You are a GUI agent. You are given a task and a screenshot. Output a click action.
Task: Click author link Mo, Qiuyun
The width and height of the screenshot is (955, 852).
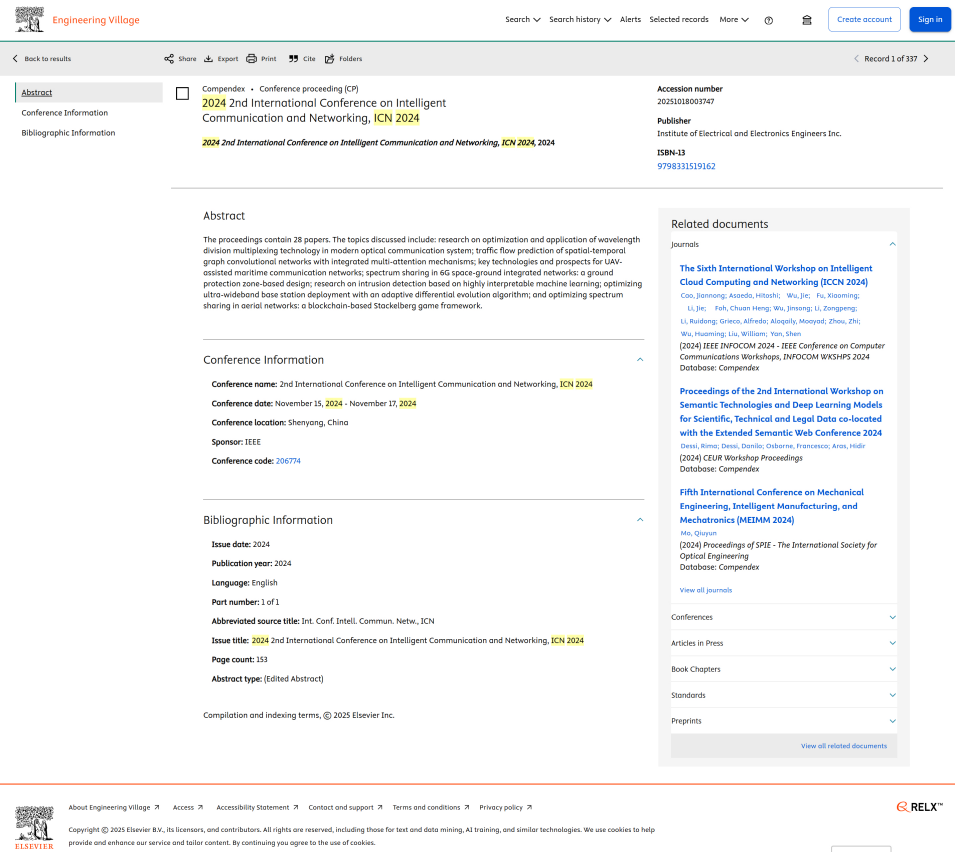[699, 533]
